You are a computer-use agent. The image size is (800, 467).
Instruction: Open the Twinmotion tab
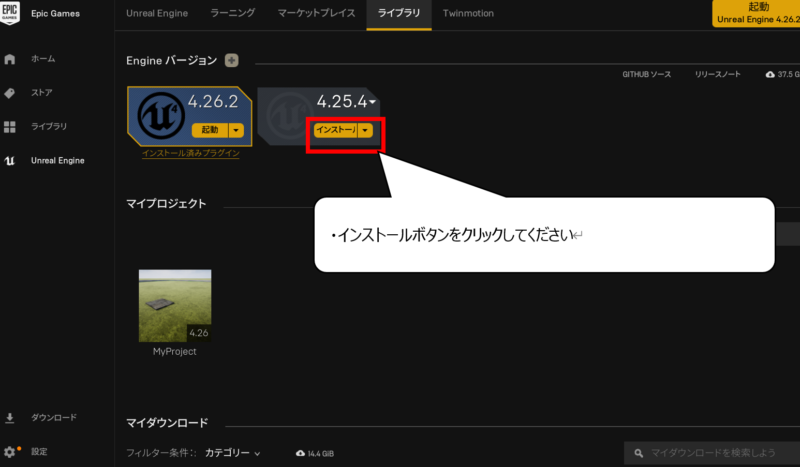[x=468, y=13]
